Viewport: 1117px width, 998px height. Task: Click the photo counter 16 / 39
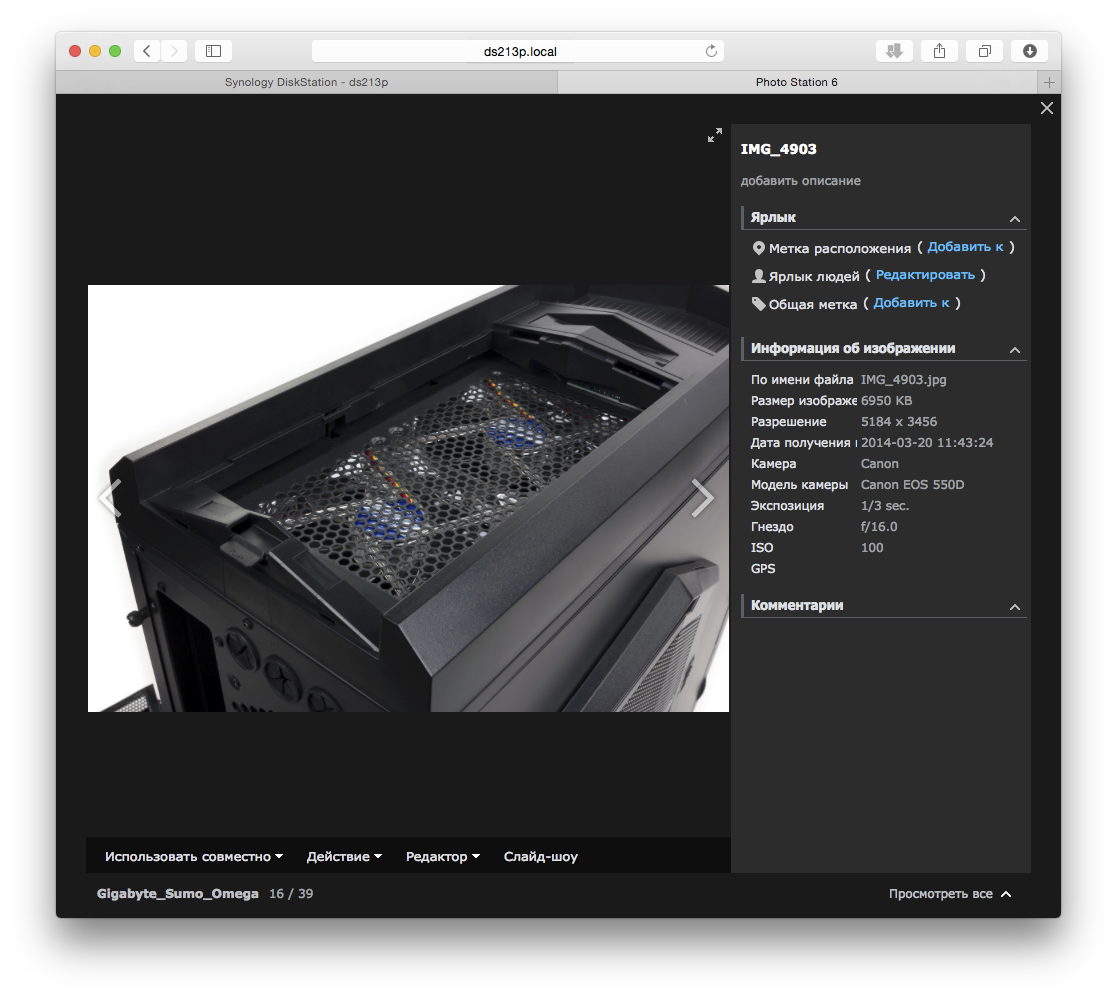pyautogui.click(x=291, y=893)
